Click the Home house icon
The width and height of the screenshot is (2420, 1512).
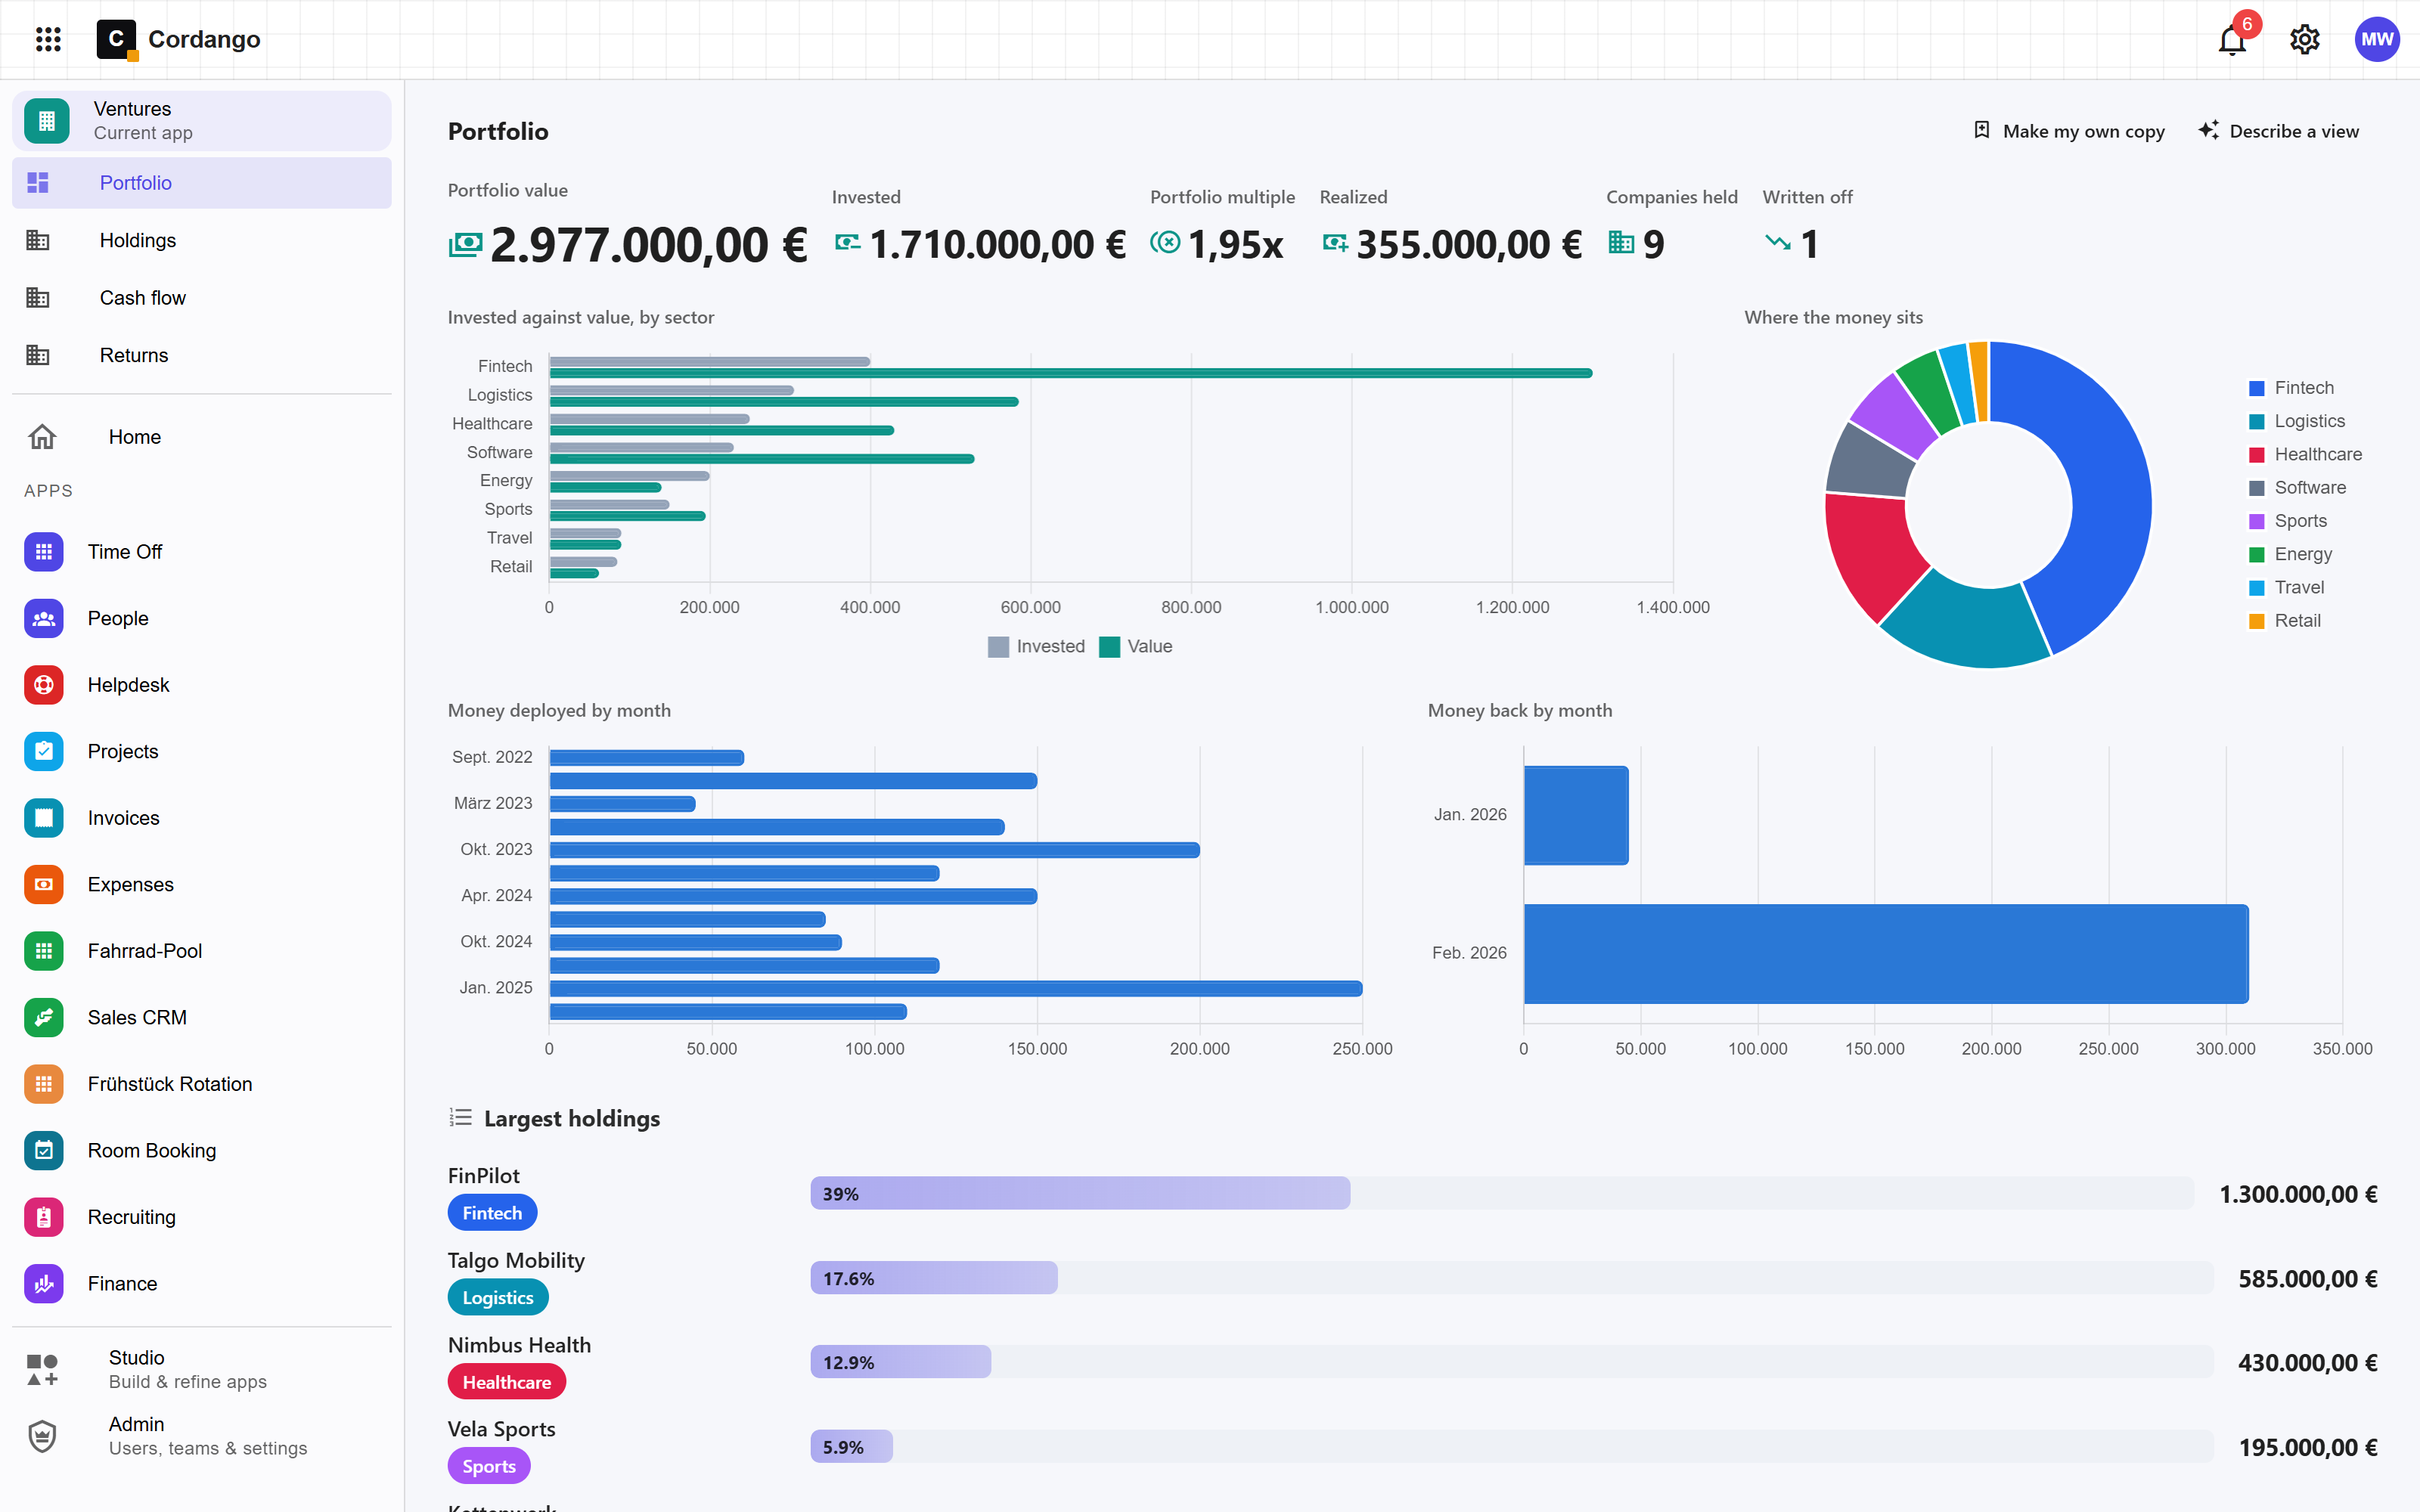(x=42, y=437)
